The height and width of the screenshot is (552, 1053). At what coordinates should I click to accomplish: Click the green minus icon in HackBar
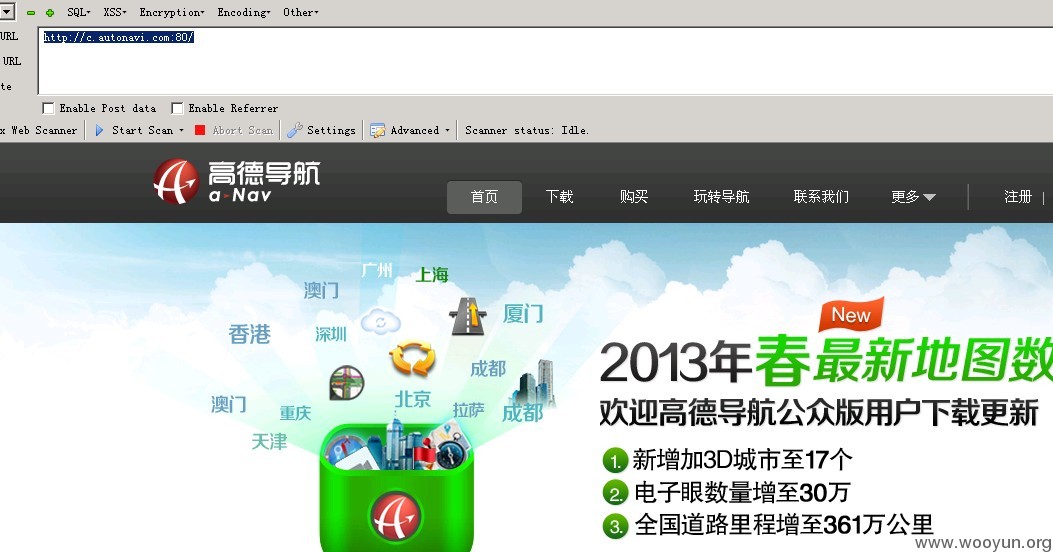coord(31,13)
